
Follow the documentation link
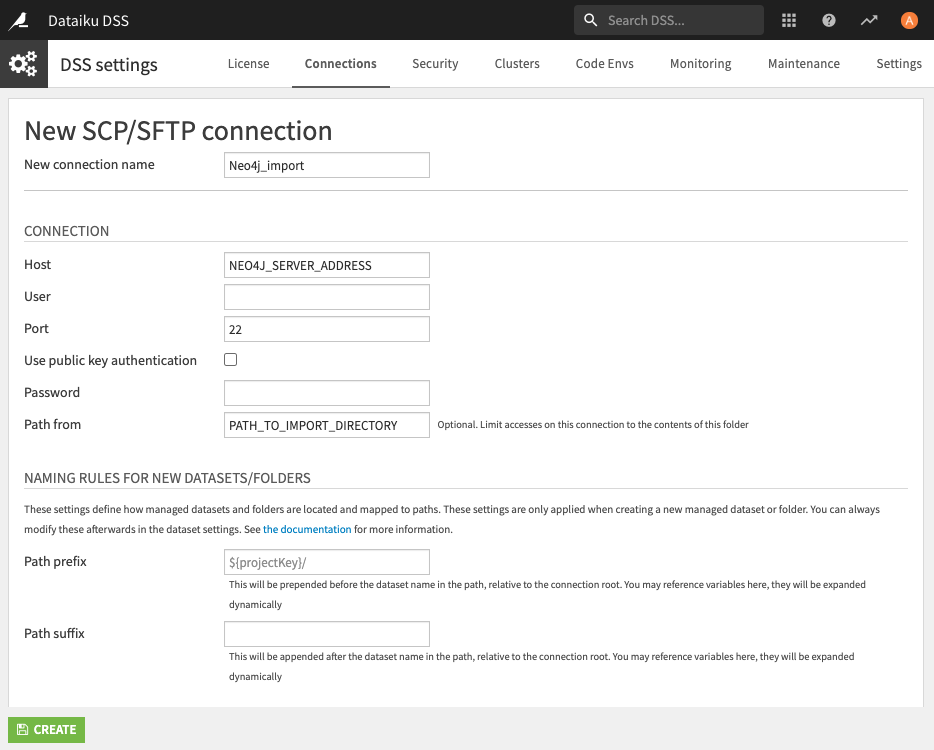[307, 529]
